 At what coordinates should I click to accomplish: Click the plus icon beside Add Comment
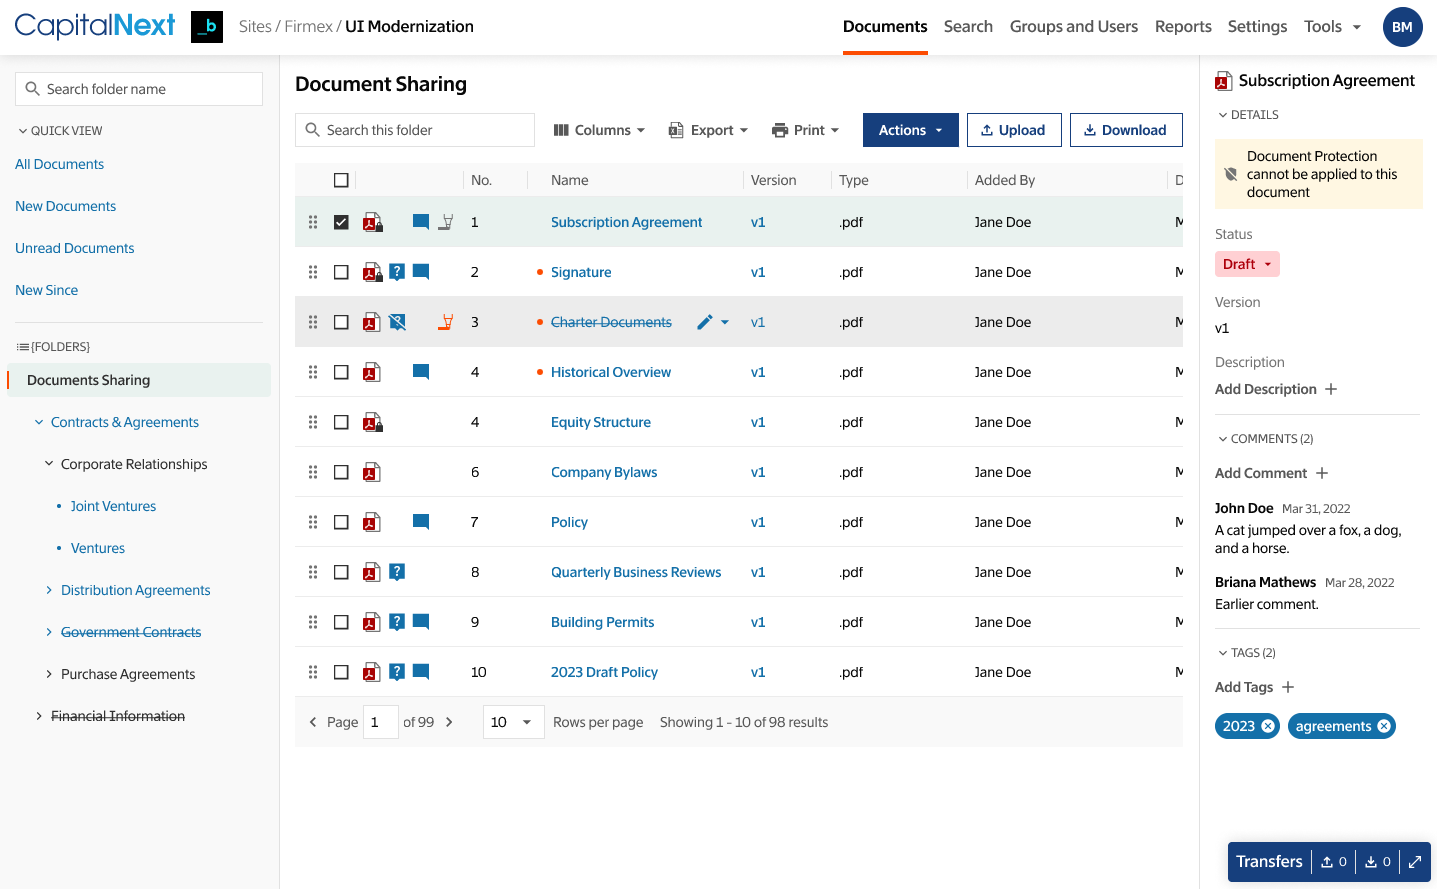pos(1322,473)
